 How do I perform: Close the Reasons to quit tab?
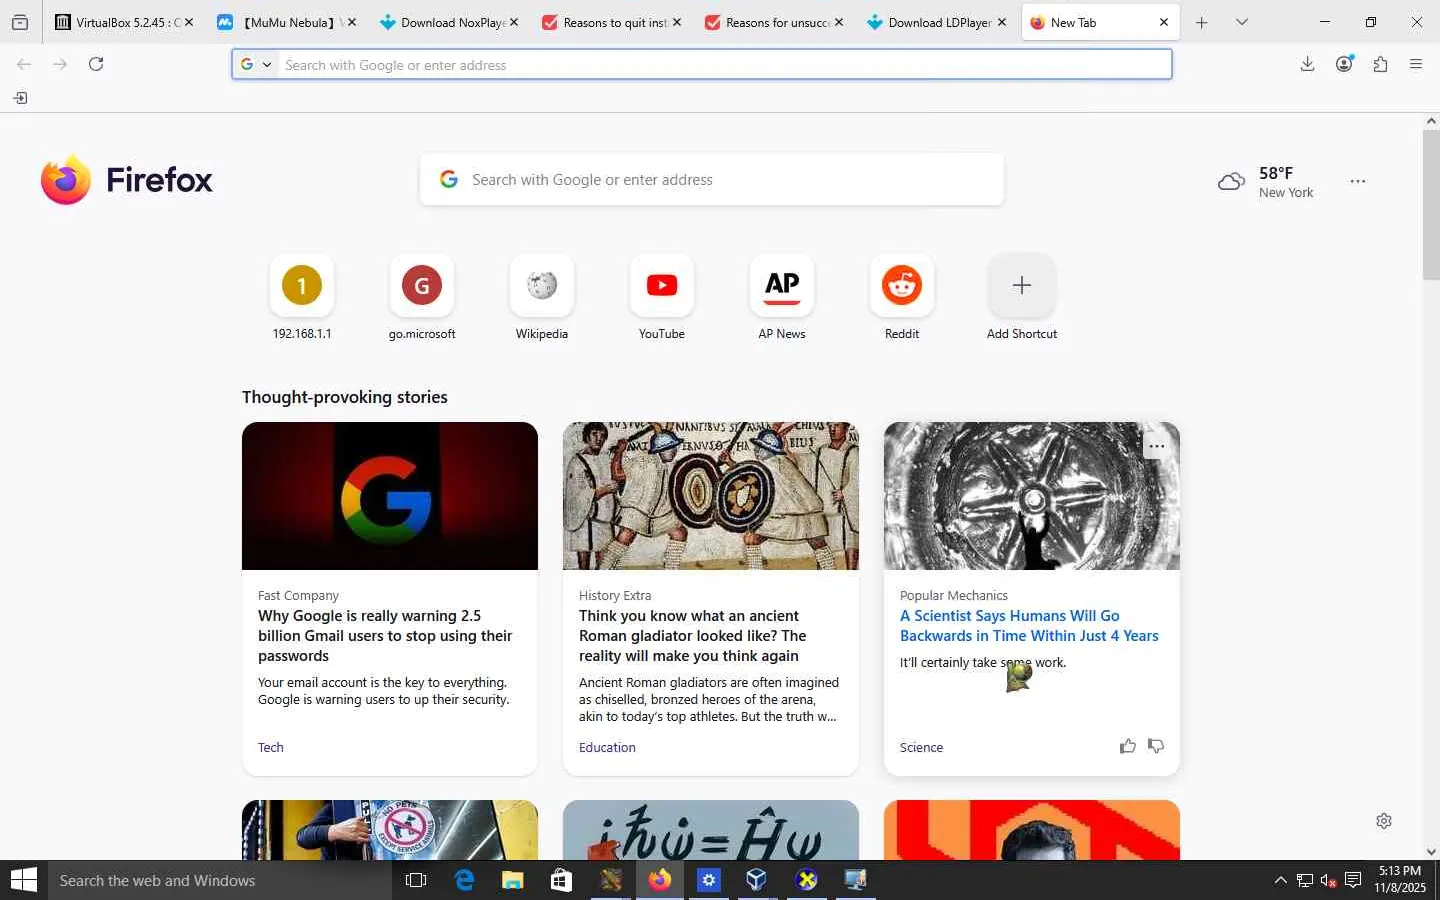tap(677, 22)
